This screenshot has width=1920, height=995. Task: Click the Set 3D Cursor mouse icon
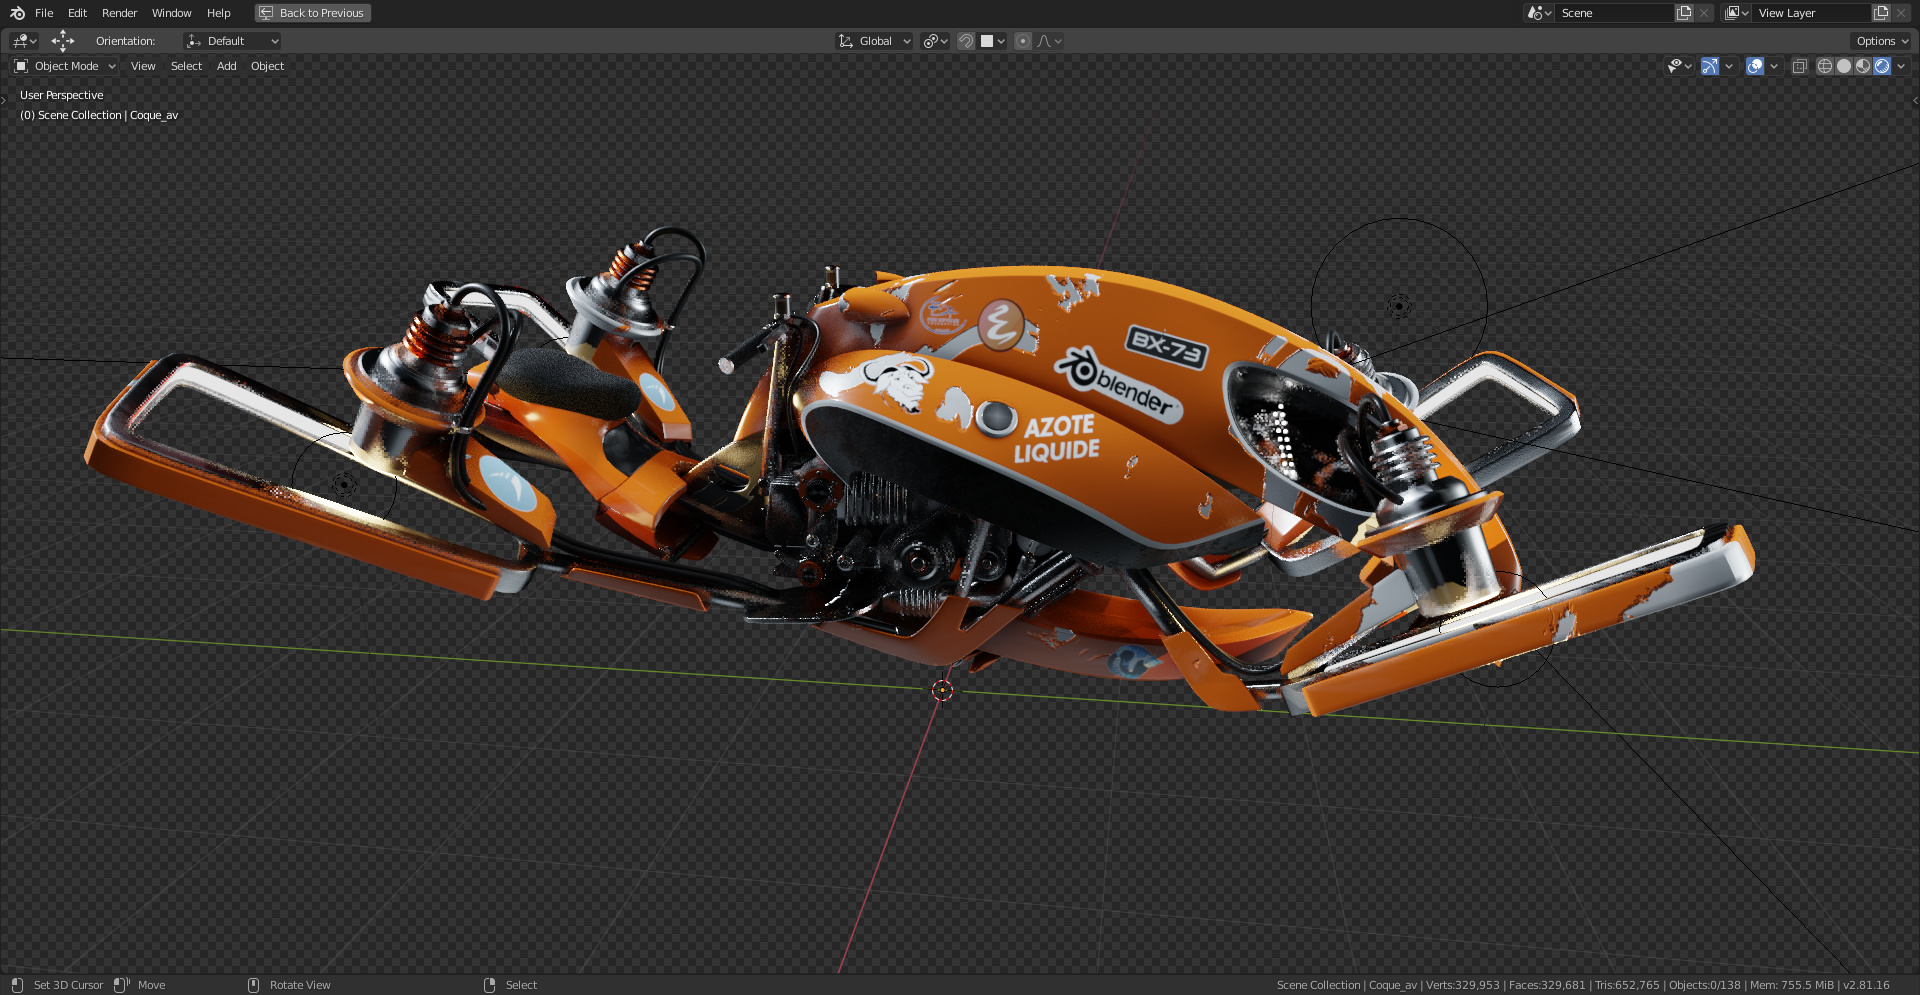click(17, 985)
